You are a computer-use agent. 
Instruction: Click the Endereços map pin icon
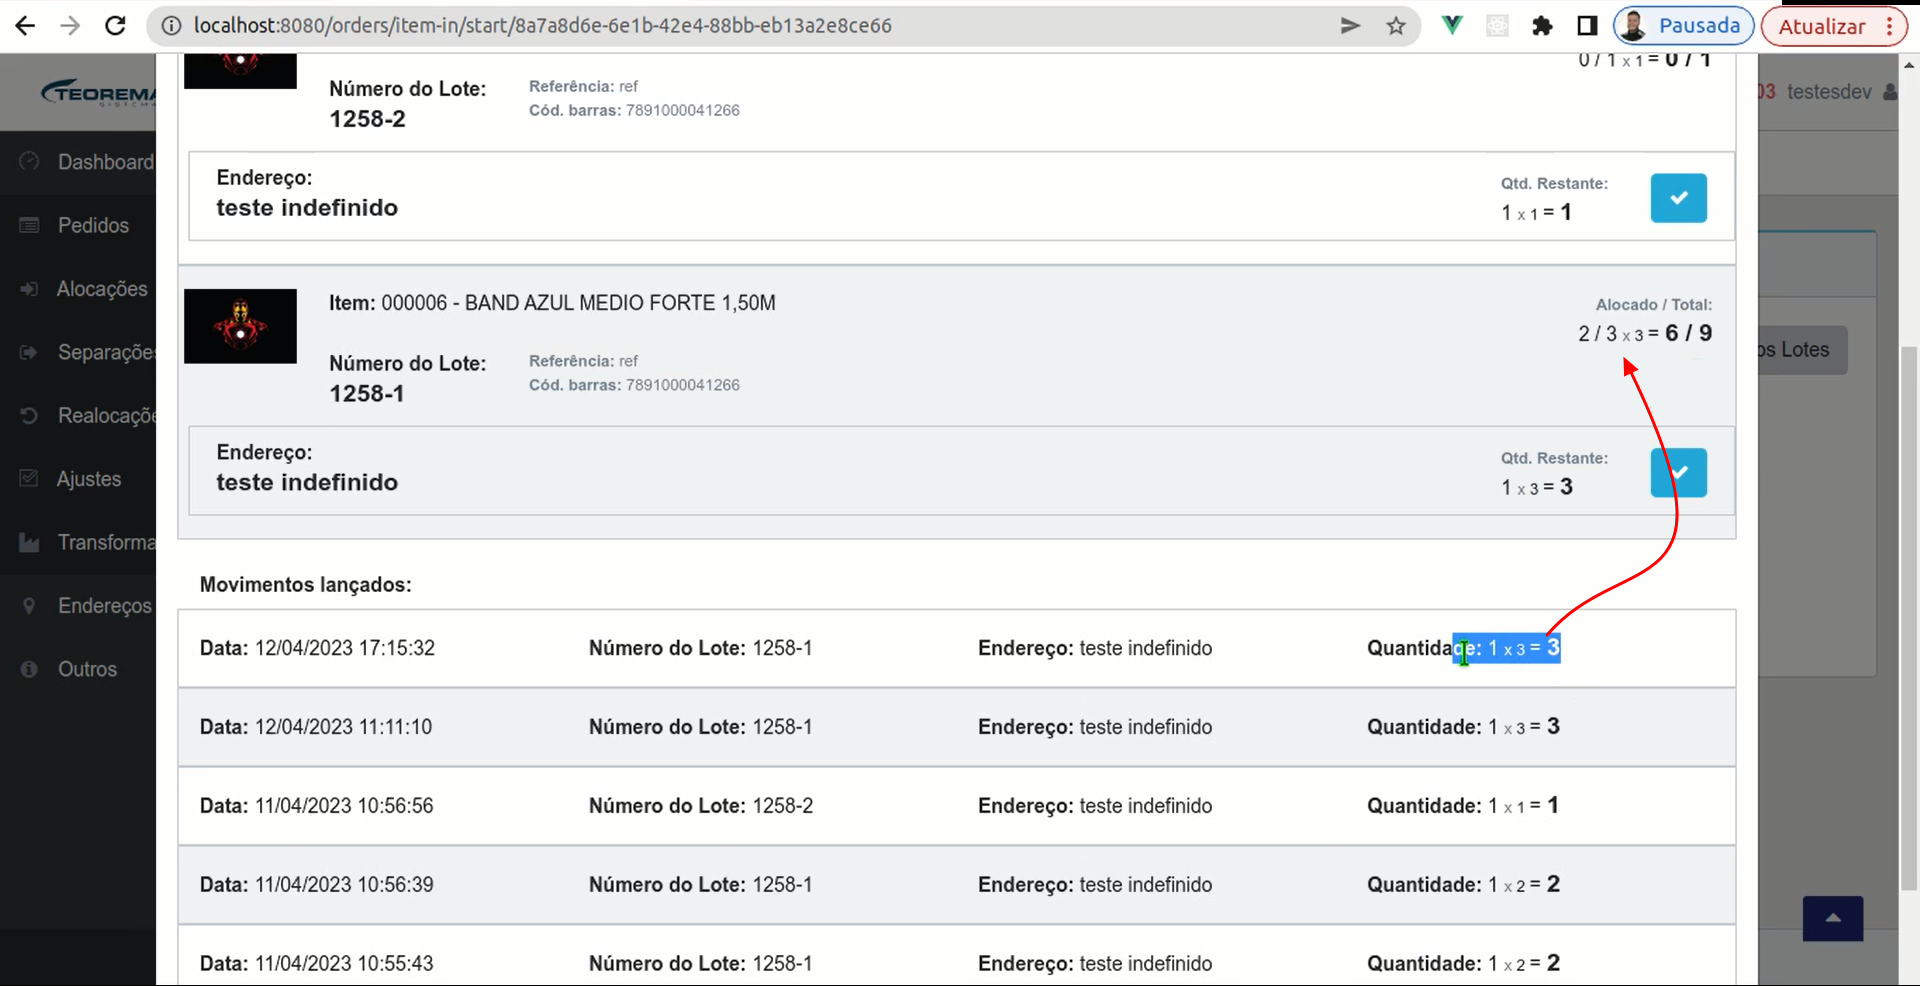coord(29,605)
